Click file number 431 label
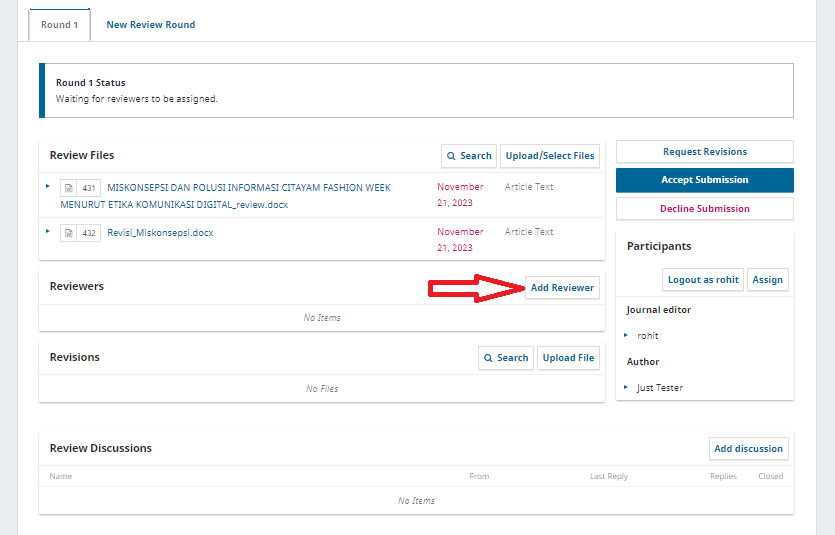Viewport: 835px width, 535px height. click(89, 188)
